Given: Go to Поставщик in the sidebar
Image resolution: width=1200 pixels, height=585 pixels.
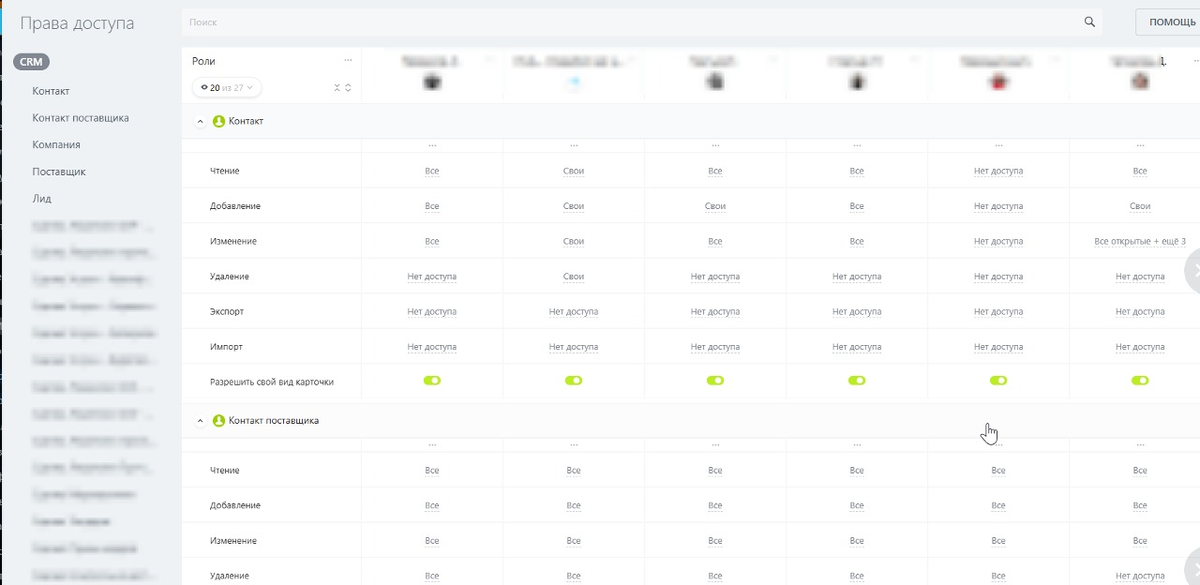Looking at the screenshot, I should click(59, 172).
